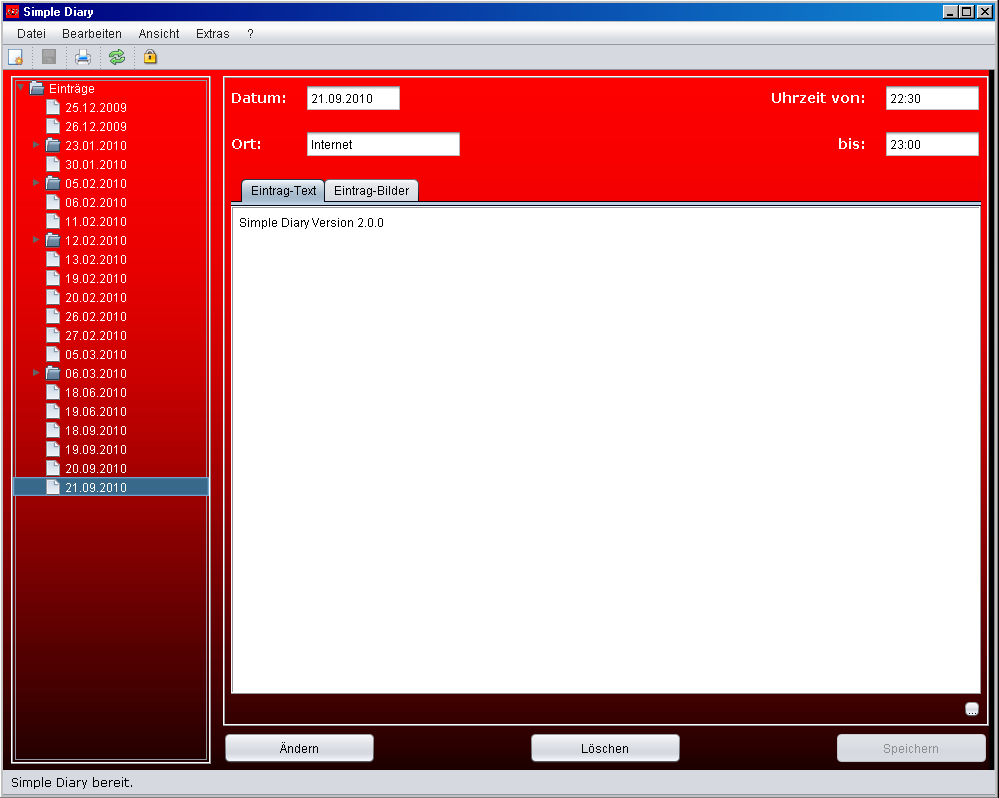Click the bis time field 23:00
The image size is (999, 798).
932,145
